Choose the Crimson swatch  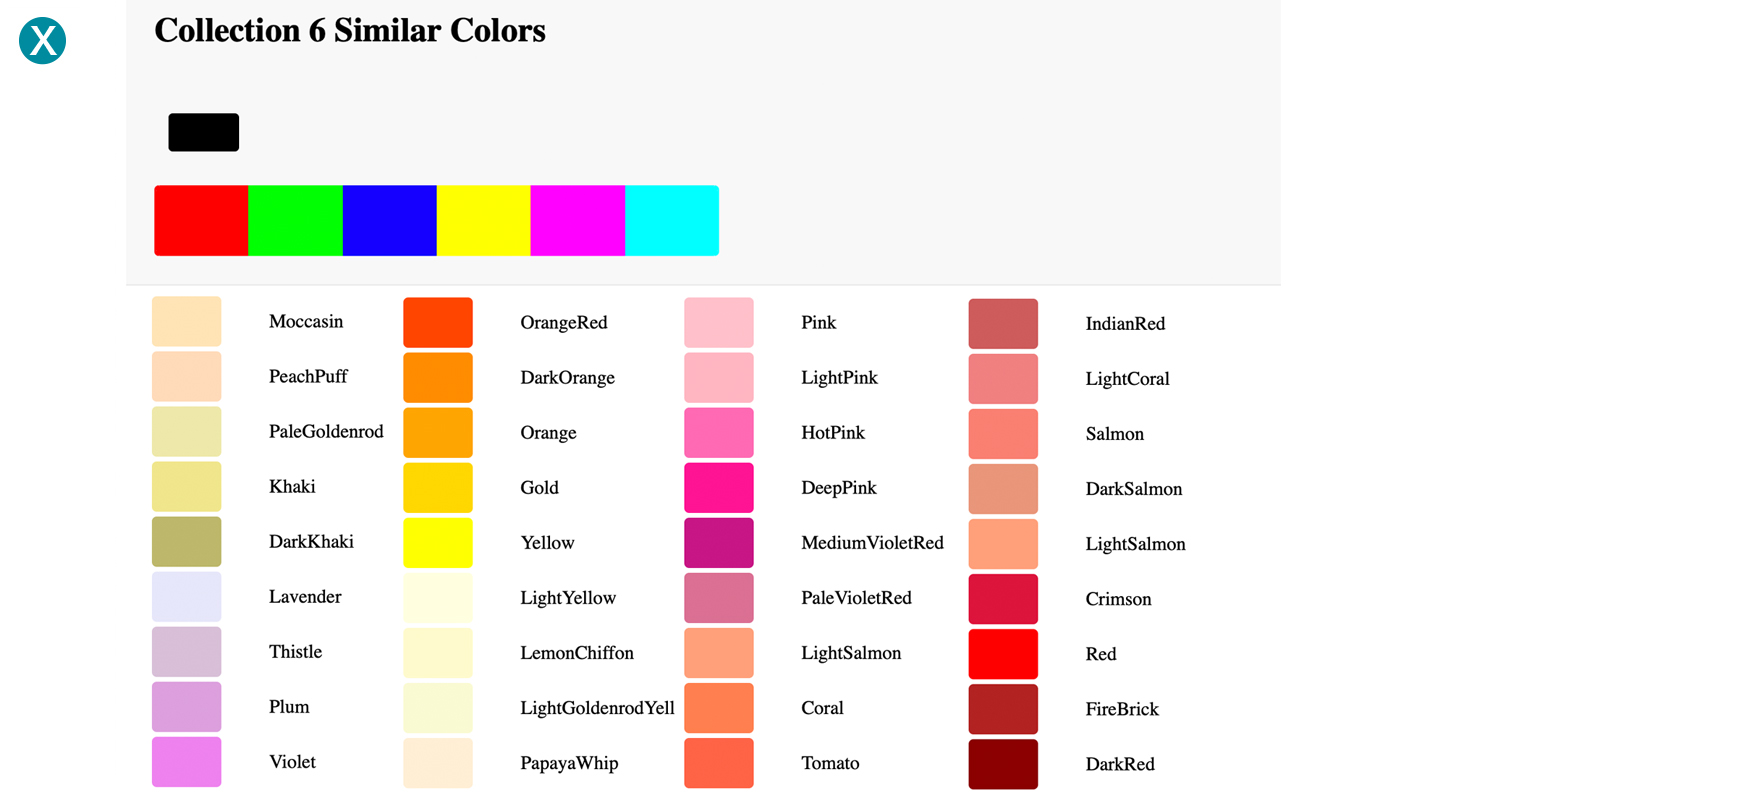[x=1003, y=598]
